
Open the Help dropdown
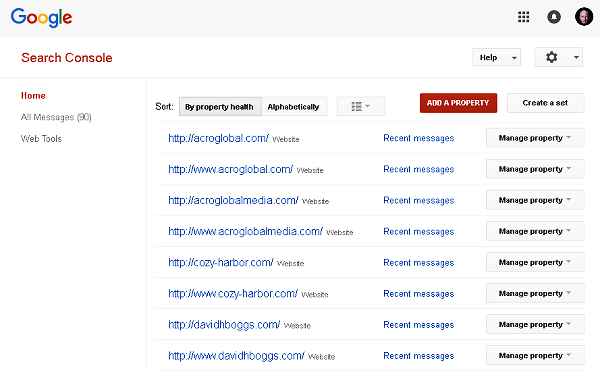(x=496, y=57)
